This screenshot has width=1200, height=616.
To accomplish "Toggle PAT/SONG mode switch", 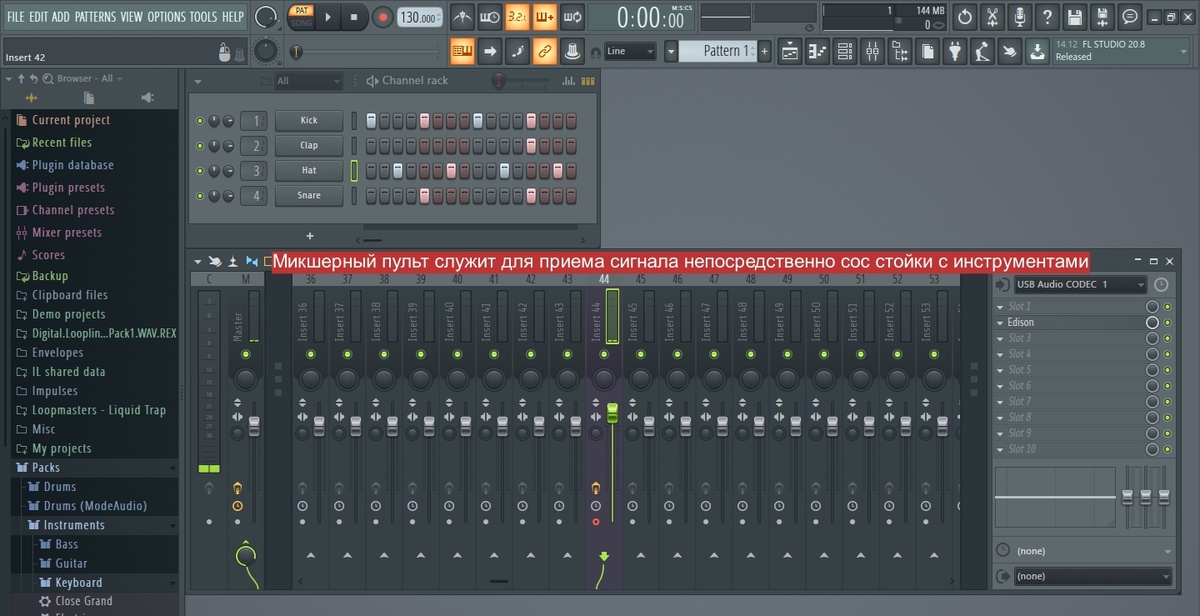I will click(x=301, y=17).
